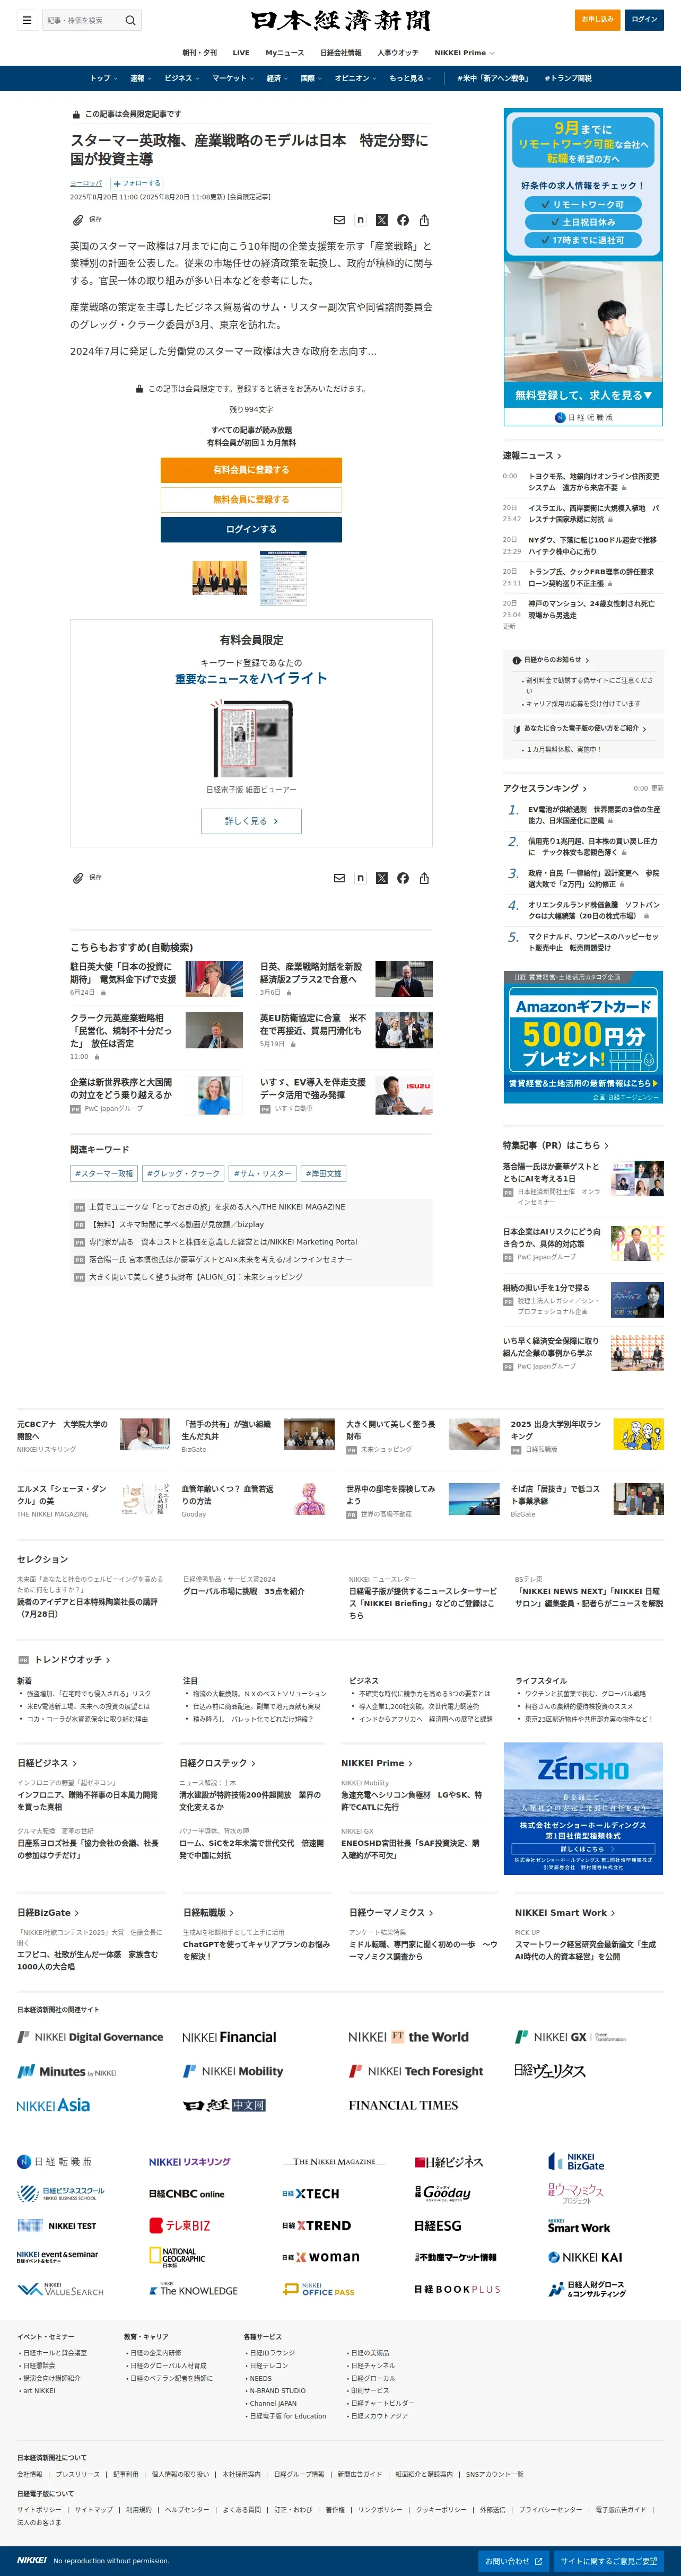Expand the アクセスランキング section heading

[x=545, y=788]
